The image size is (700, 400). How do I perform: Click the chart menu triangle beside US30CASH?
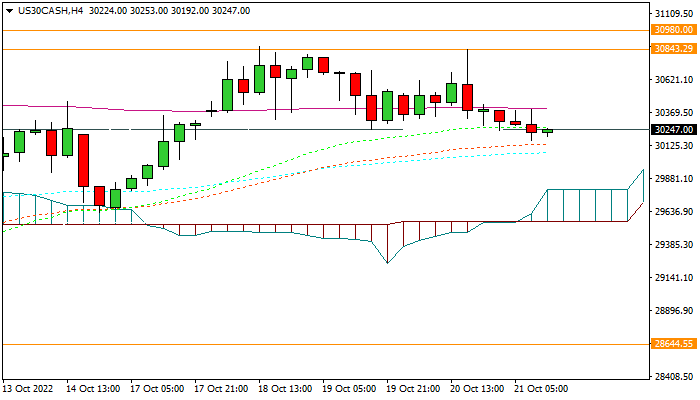coord(8,10)
